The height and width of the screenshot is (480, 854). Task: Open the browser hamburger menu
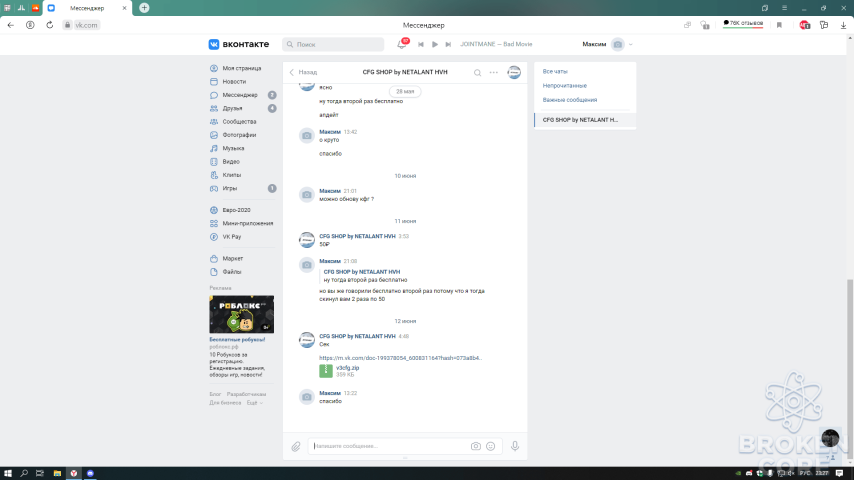point(784,8)
